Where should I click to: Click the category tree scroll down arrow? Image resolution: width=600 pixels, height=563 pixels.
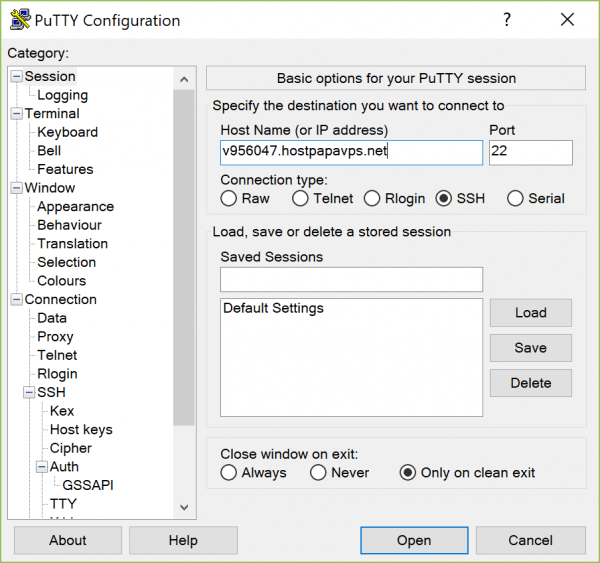tap(184, 508)
